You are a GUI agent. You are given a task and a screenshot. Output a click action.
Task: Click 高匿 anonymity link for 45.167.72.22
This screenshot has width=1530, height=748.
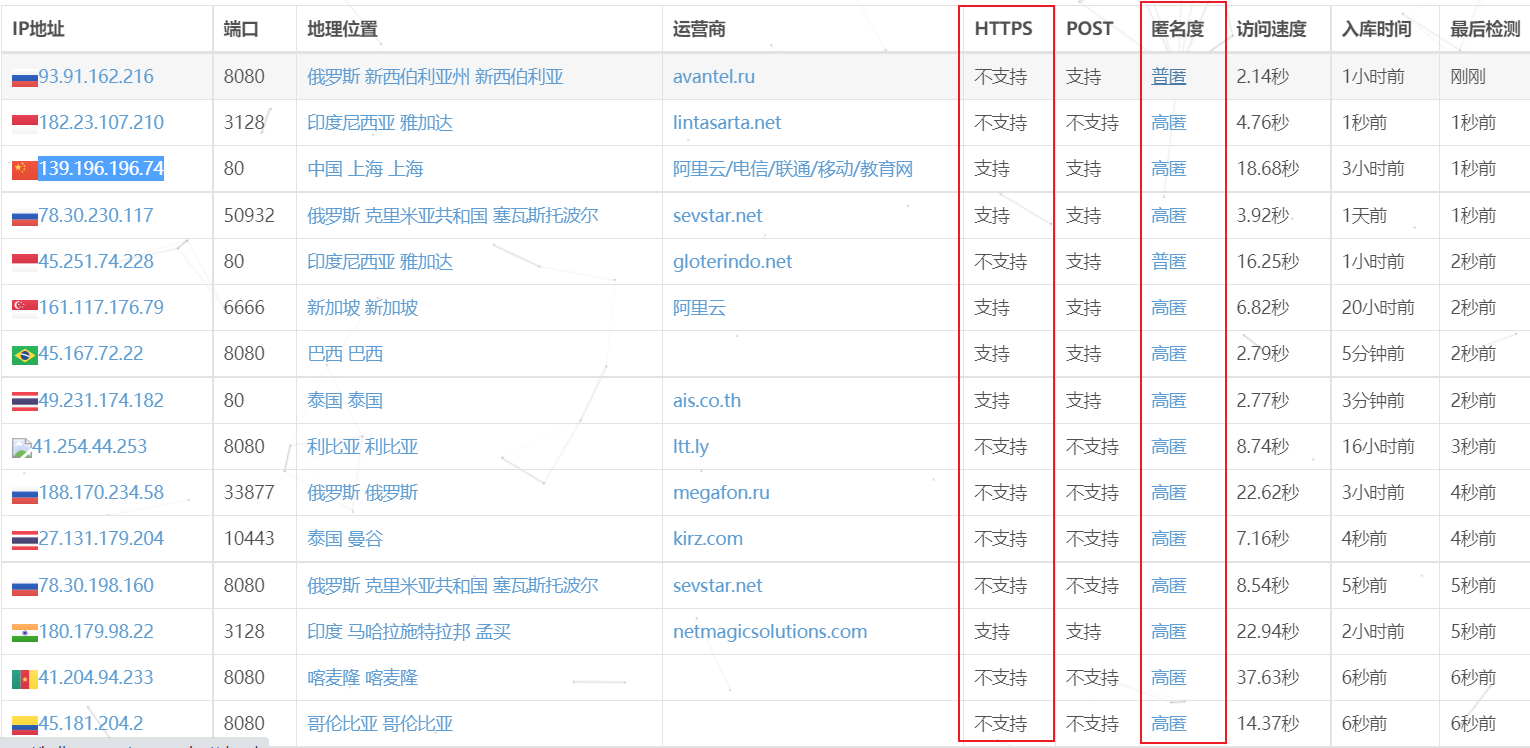[1168, 353]
